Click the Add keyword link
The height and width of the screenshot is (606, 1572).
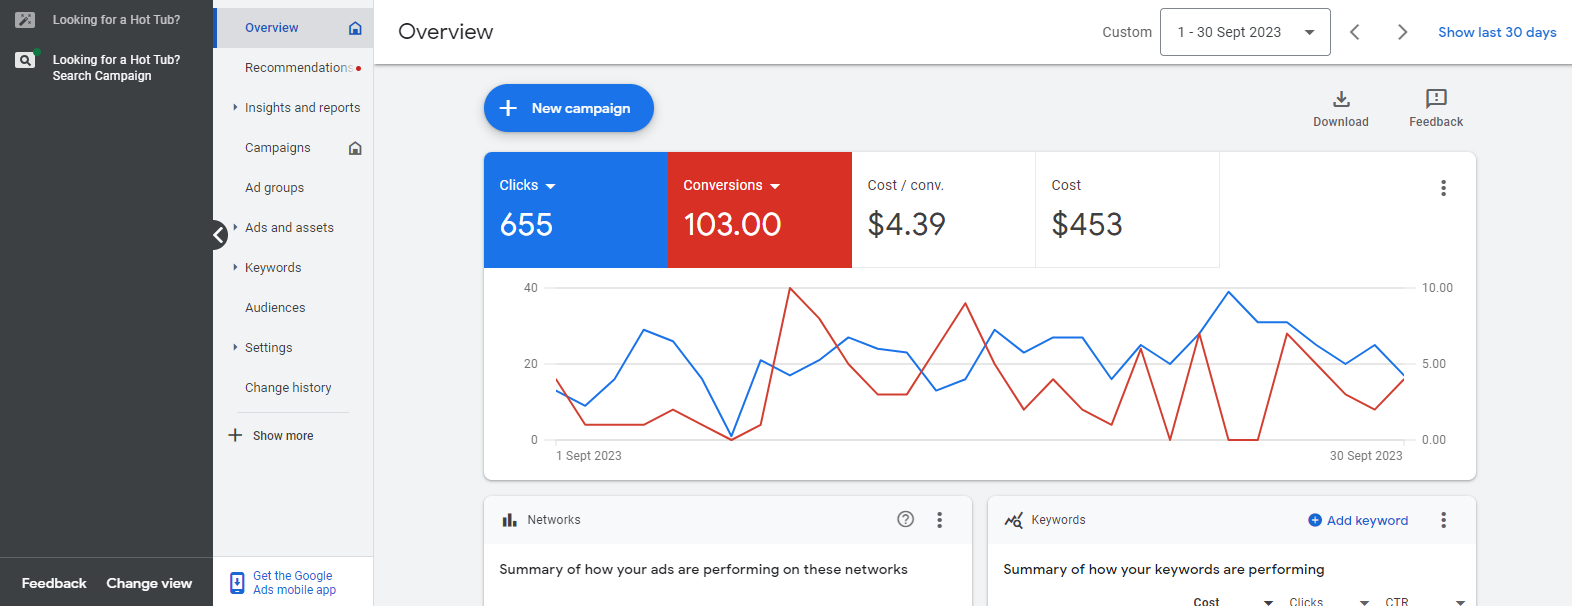1358,520
